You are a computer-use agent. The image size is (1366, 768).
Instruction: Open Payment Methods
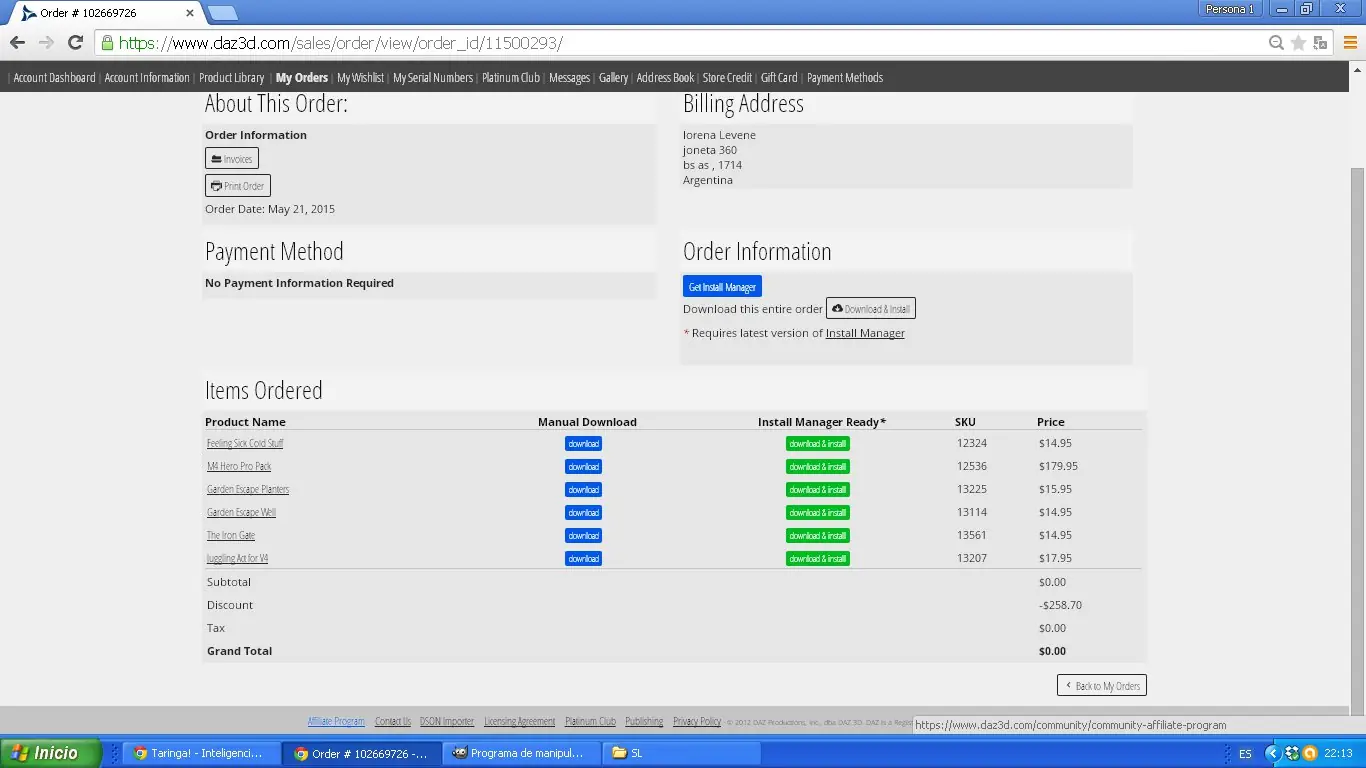point(845,77)
